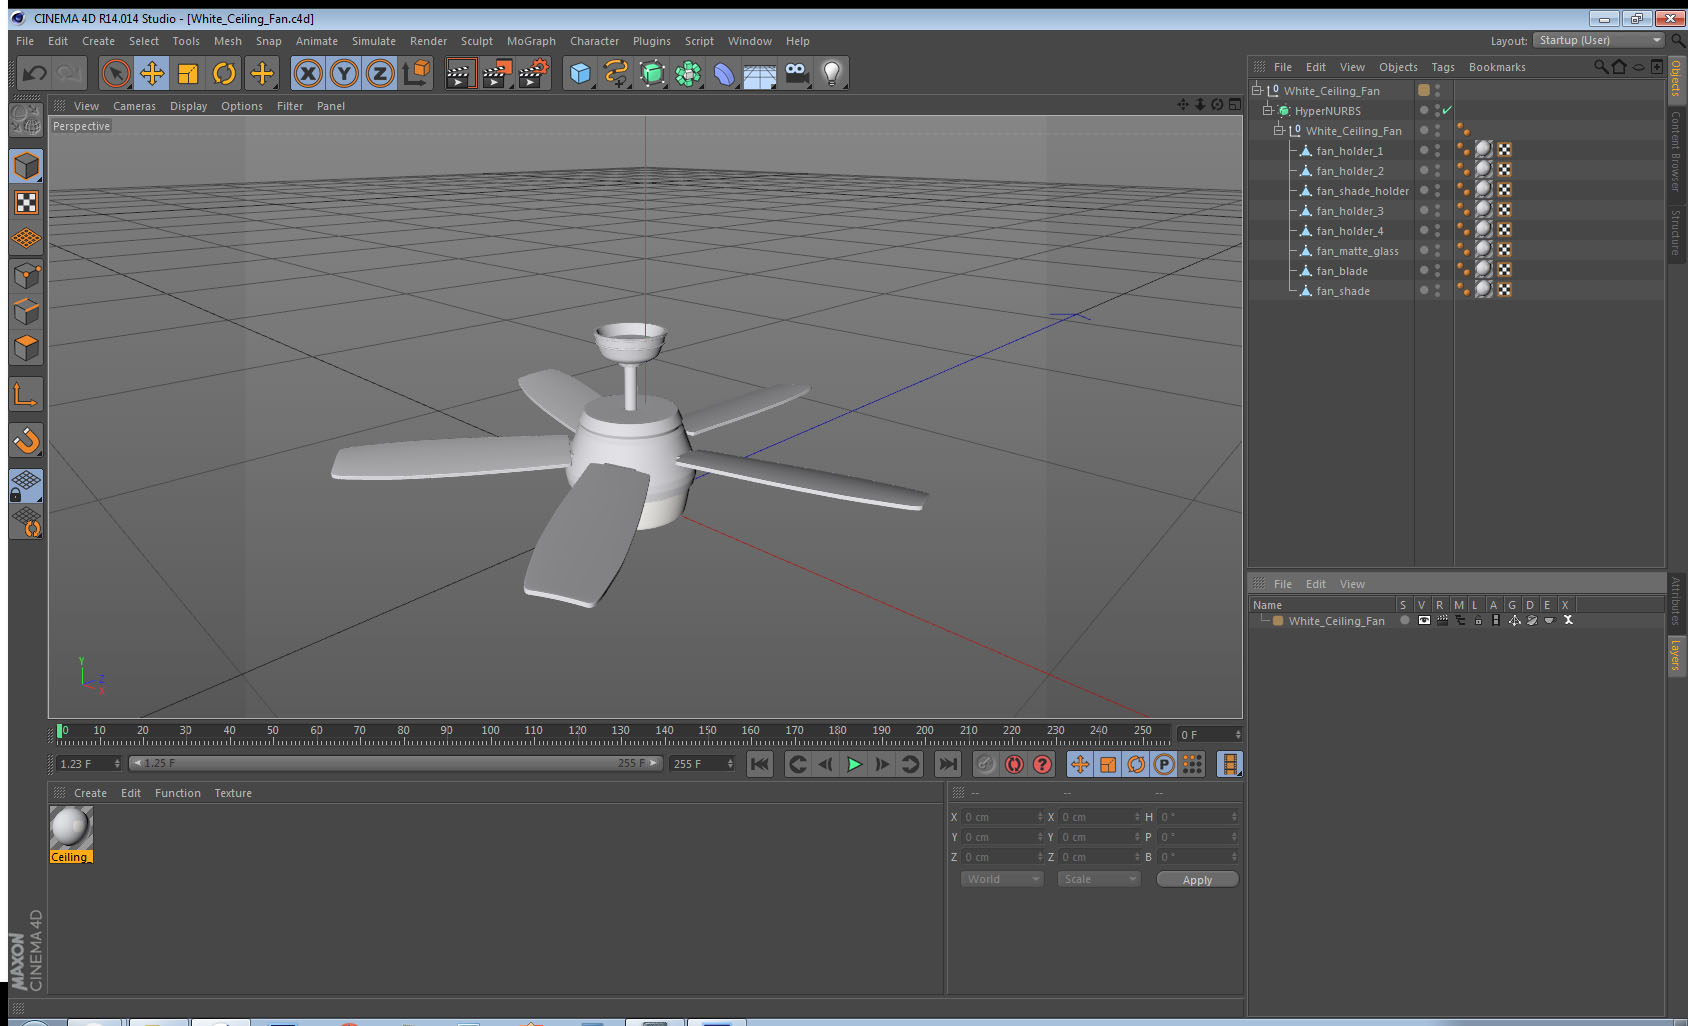Open the Layout dropdown Startup (User)

tap(1600, 40)
